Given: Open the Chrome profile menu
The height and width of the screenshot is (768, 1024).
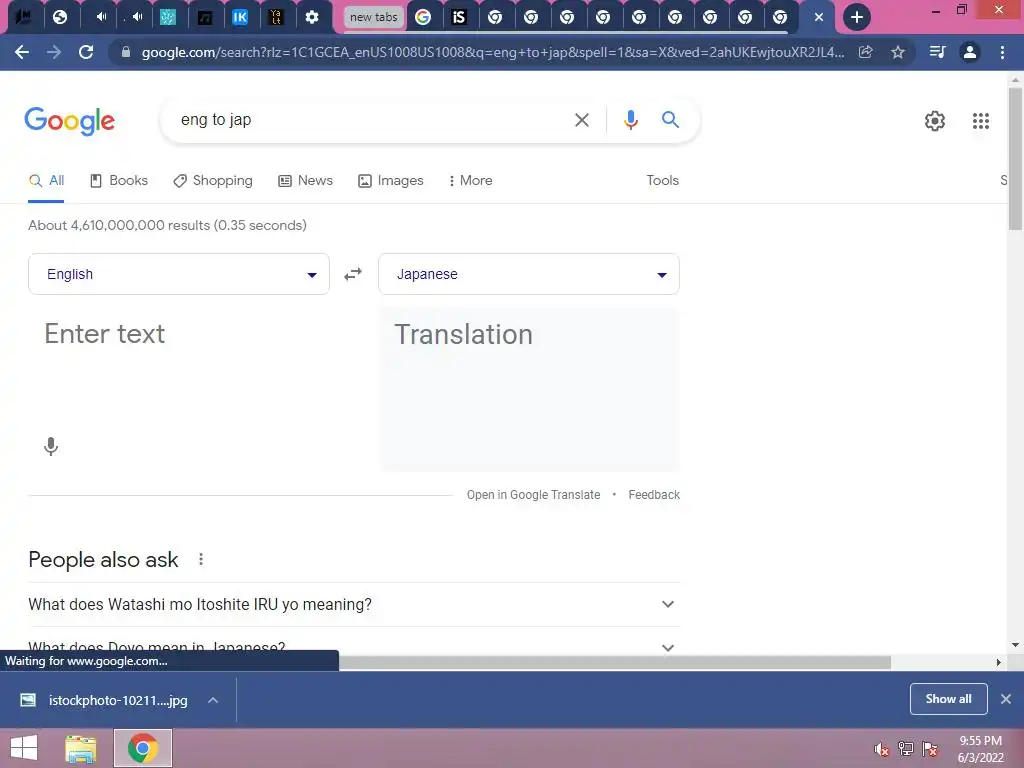Looking at the screenshot, I should (970, 52).
